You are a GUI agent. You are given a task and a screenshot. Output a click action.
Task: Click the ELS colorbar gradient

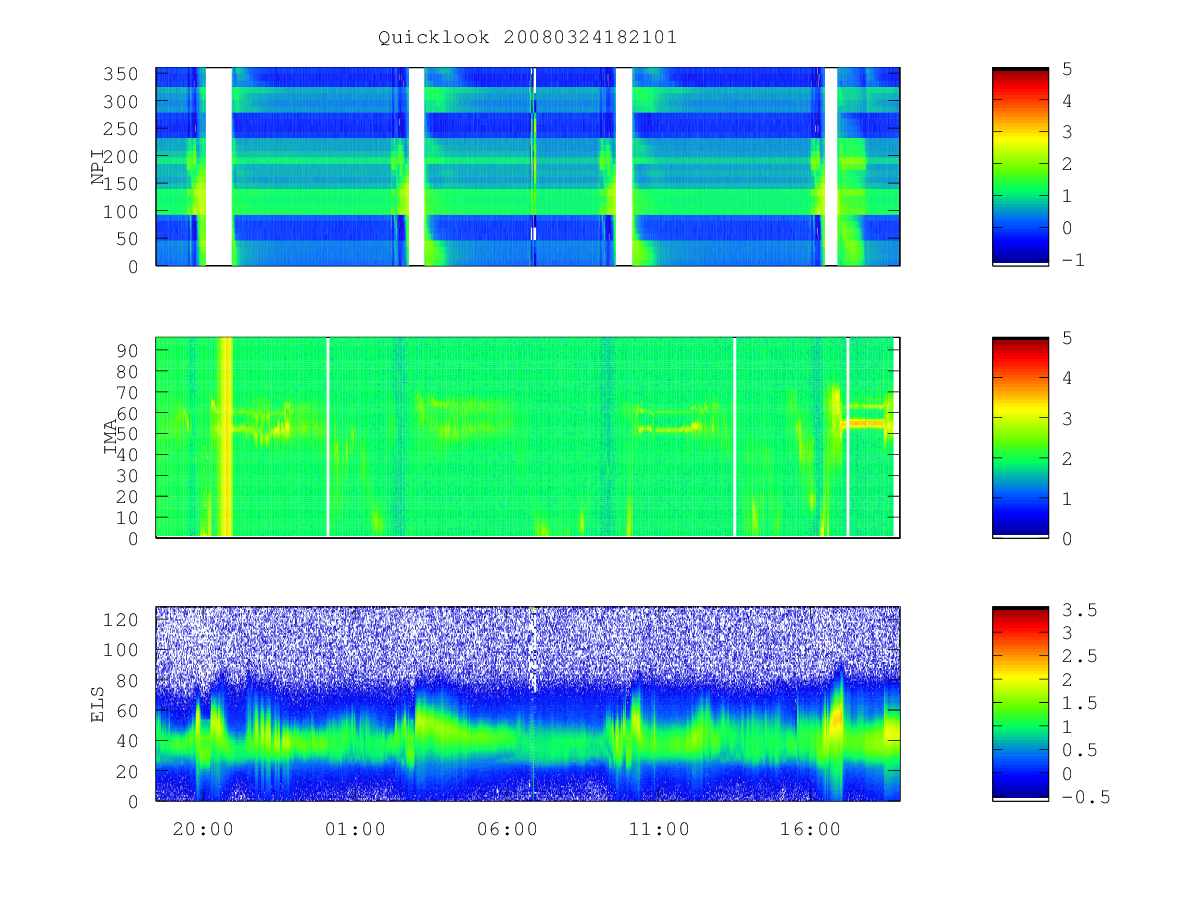1020,704
